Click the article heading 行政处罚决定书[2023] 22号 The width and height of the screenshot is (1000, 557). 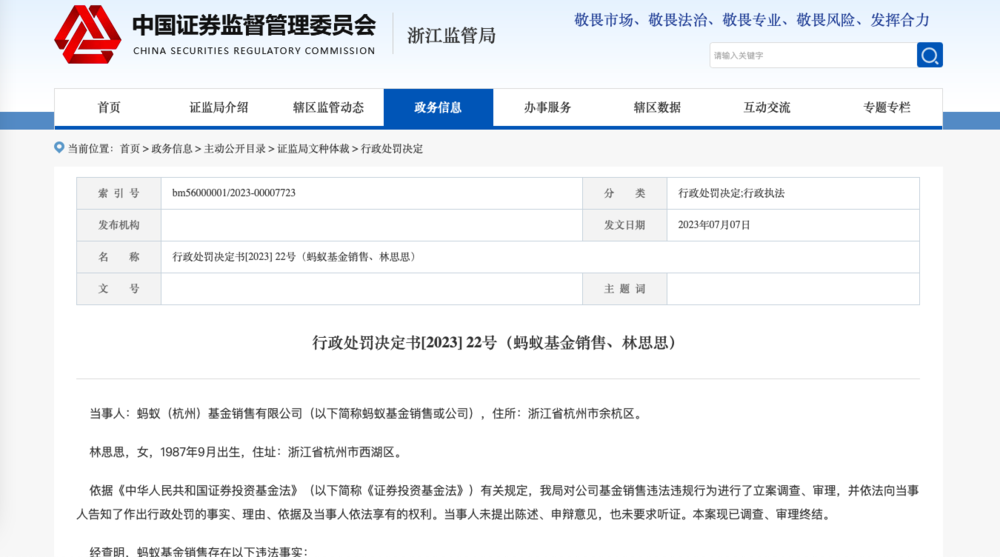point(496,343)
